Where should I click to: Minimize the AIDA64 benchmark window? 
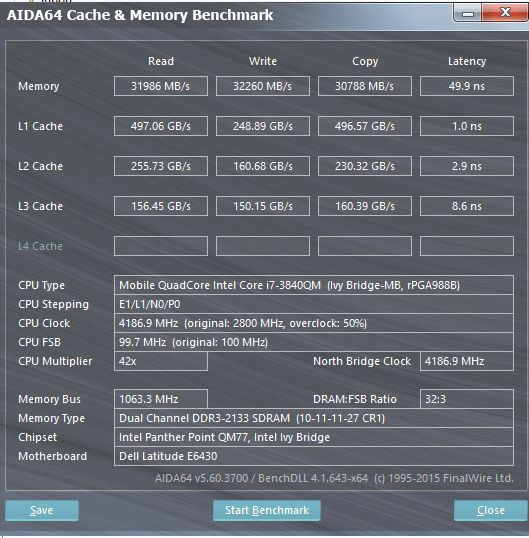[467, 13]
